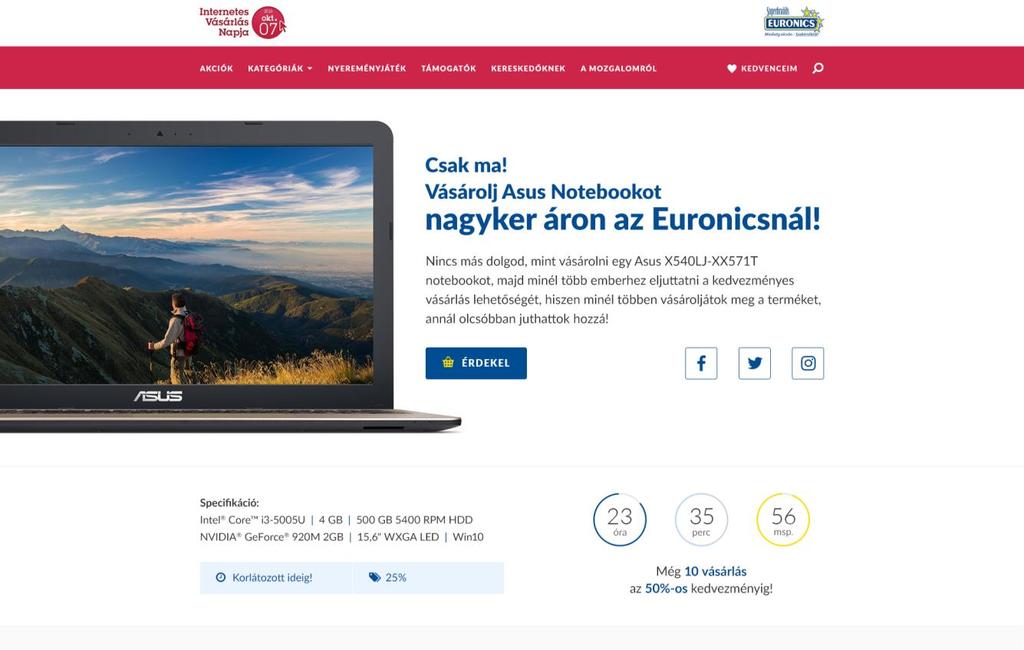Click the headline 'nagyker áron az Euronicsnál!'
The image size is (1024, 650).
point(623,219)
